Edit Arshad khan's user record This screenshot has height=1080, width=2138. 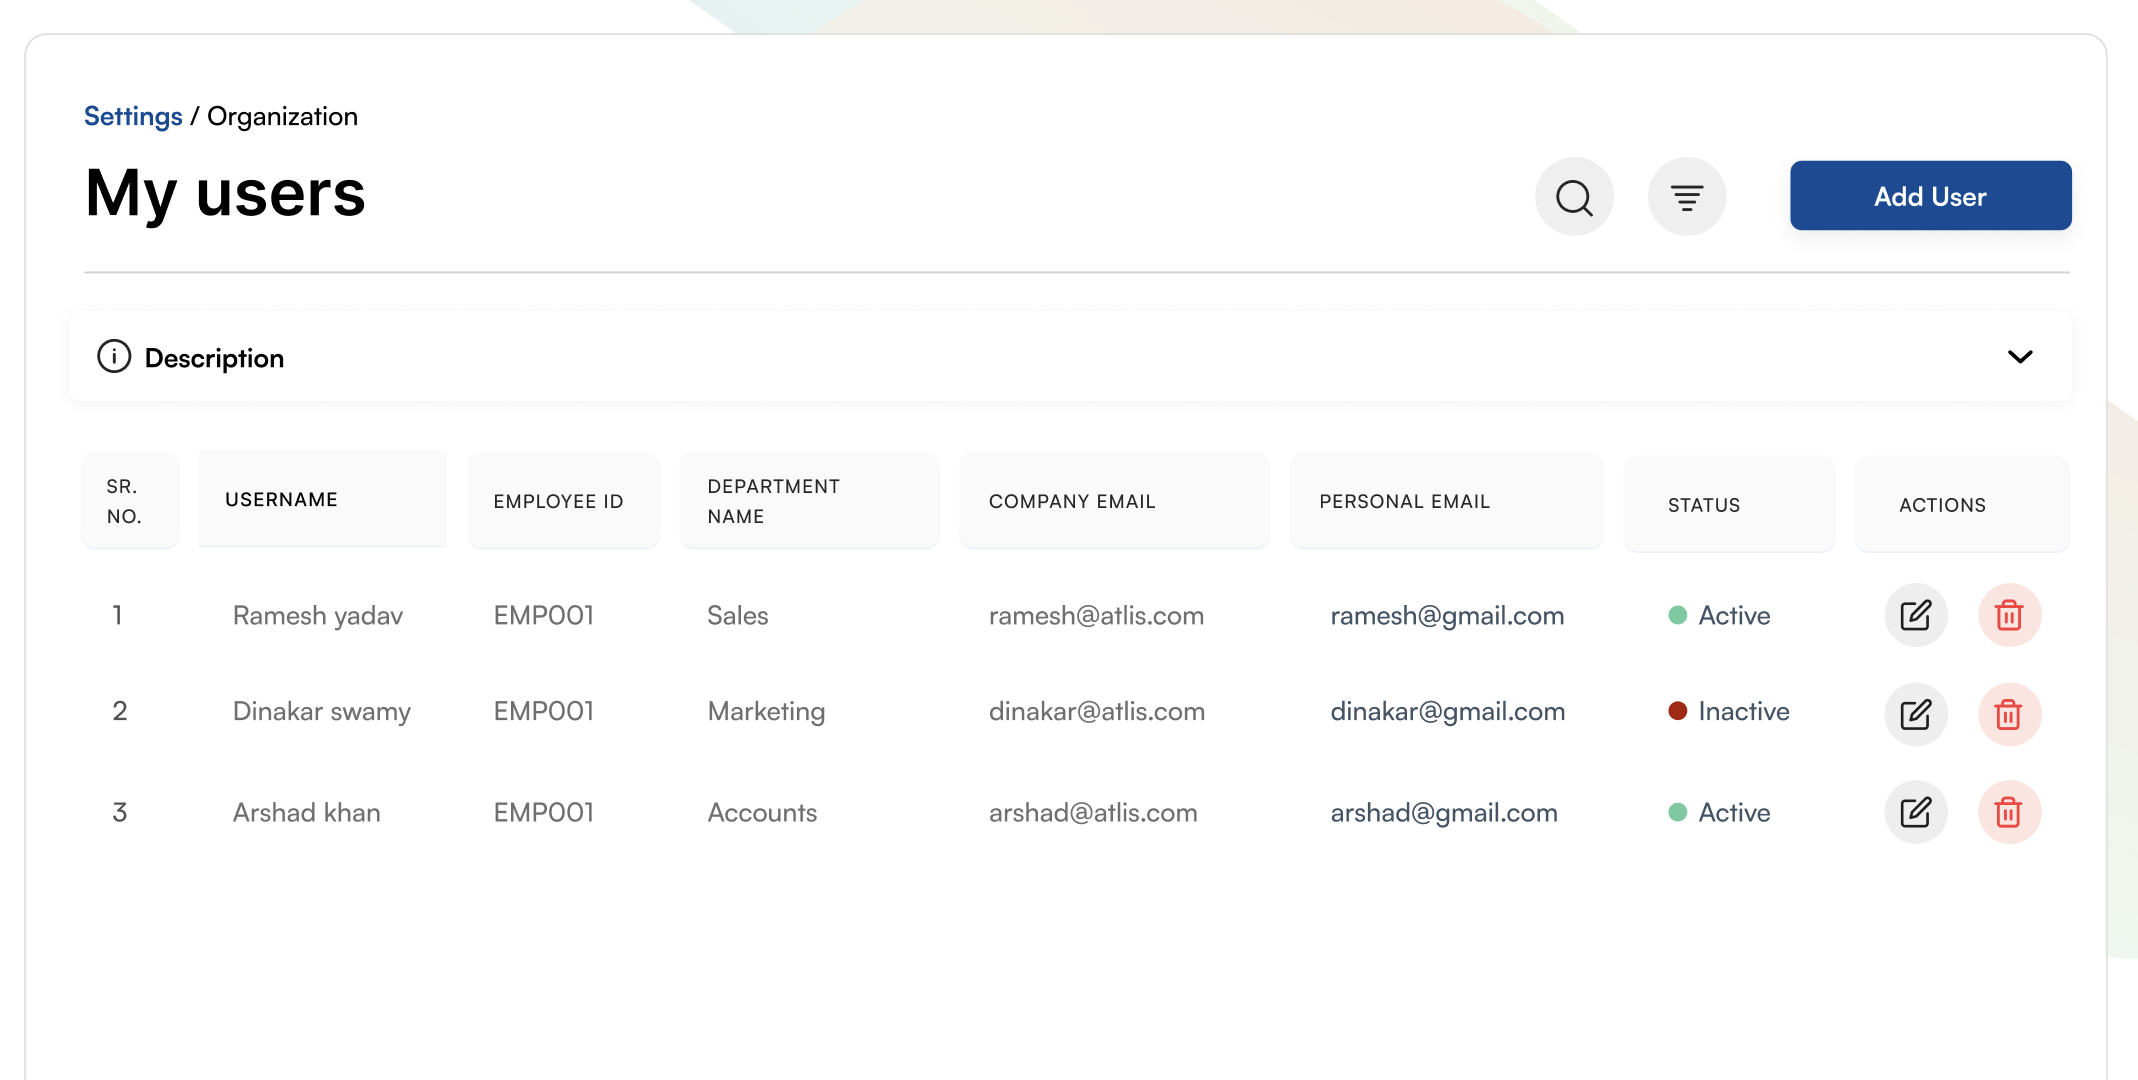tap(1915, 812)
